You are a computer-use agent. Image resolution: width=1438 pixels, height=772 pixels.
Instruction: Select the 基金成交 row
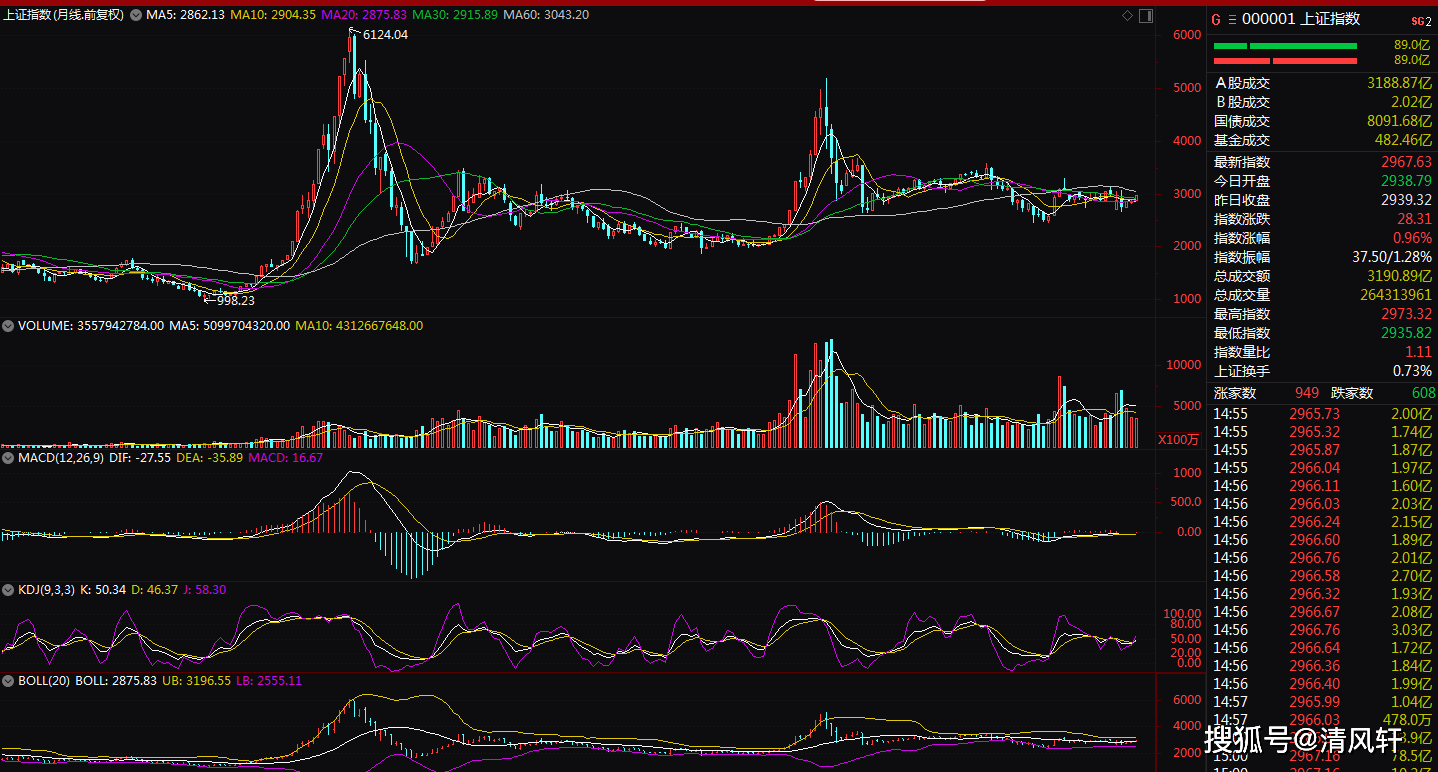(1322, 141)
